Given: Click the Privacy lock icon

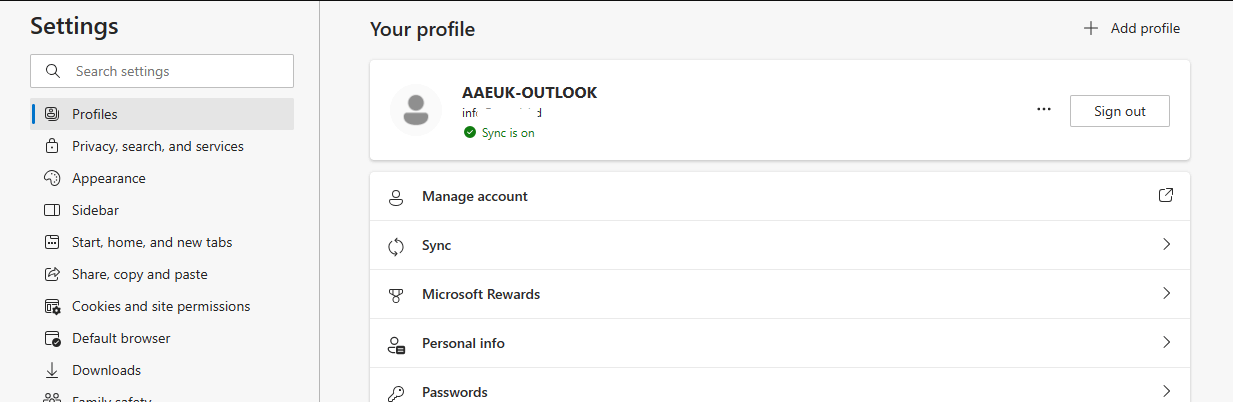Looking at the screenshot, I should (x=52, y=146).
